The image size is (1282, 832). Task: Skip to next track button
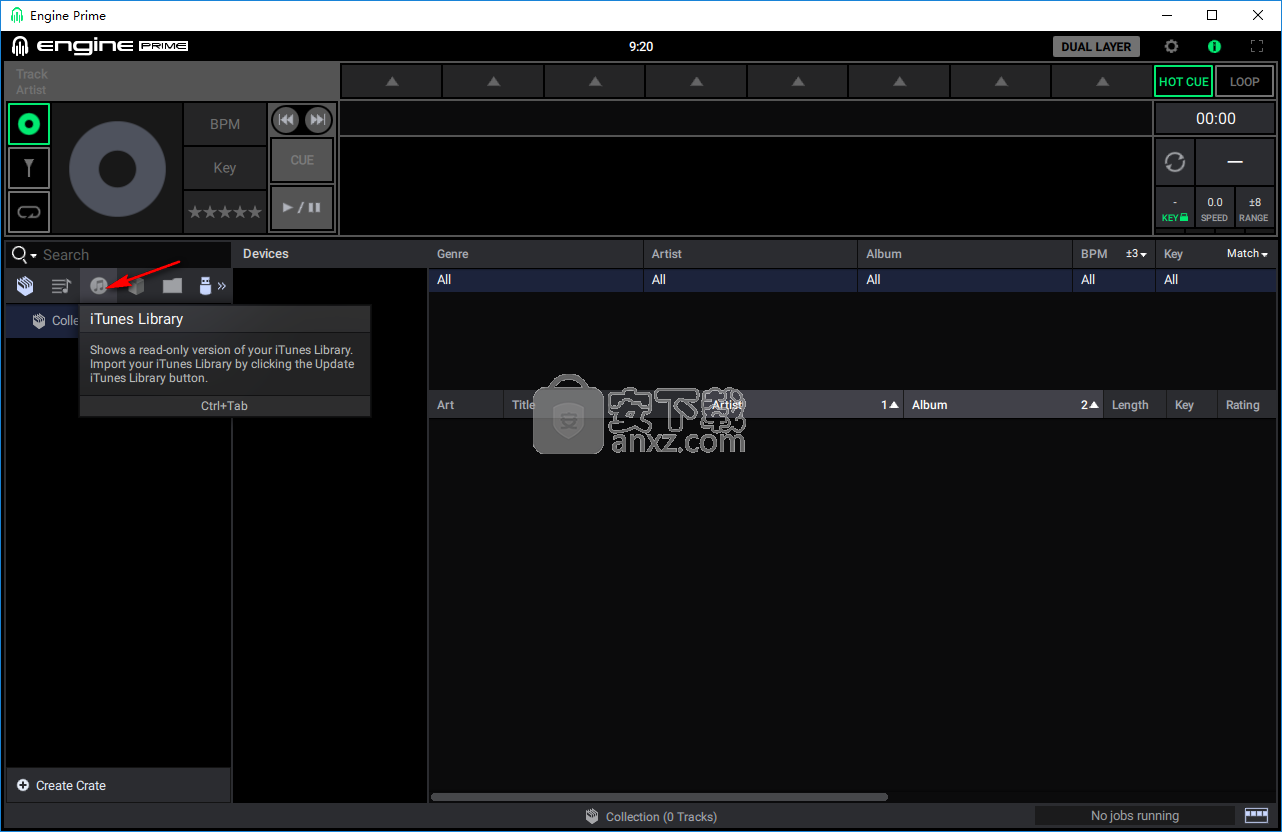pos(317,120)
